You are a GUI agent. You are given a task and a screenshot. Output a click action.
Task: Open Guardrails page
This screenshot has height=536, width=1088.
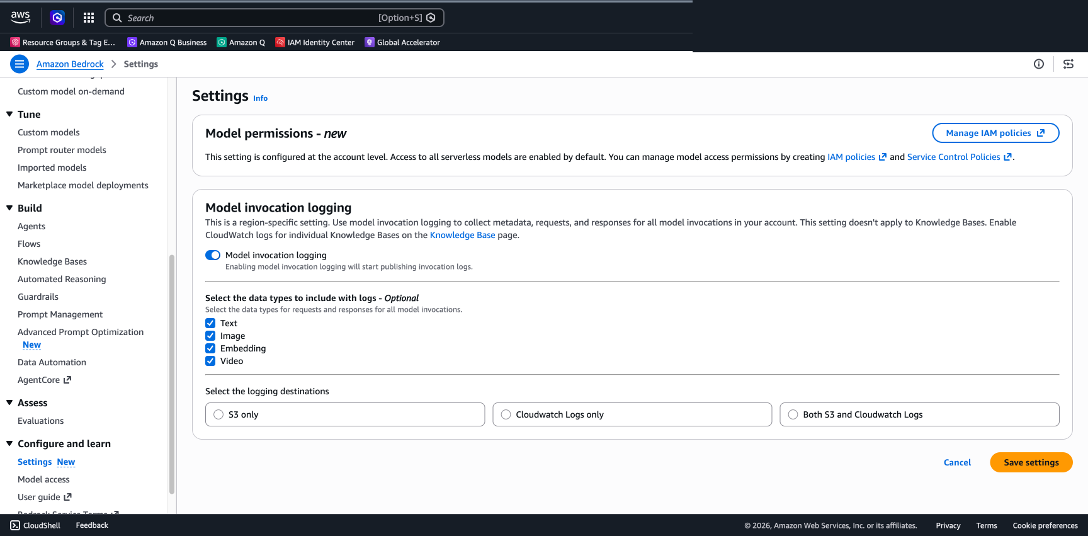tap(37, 296)
